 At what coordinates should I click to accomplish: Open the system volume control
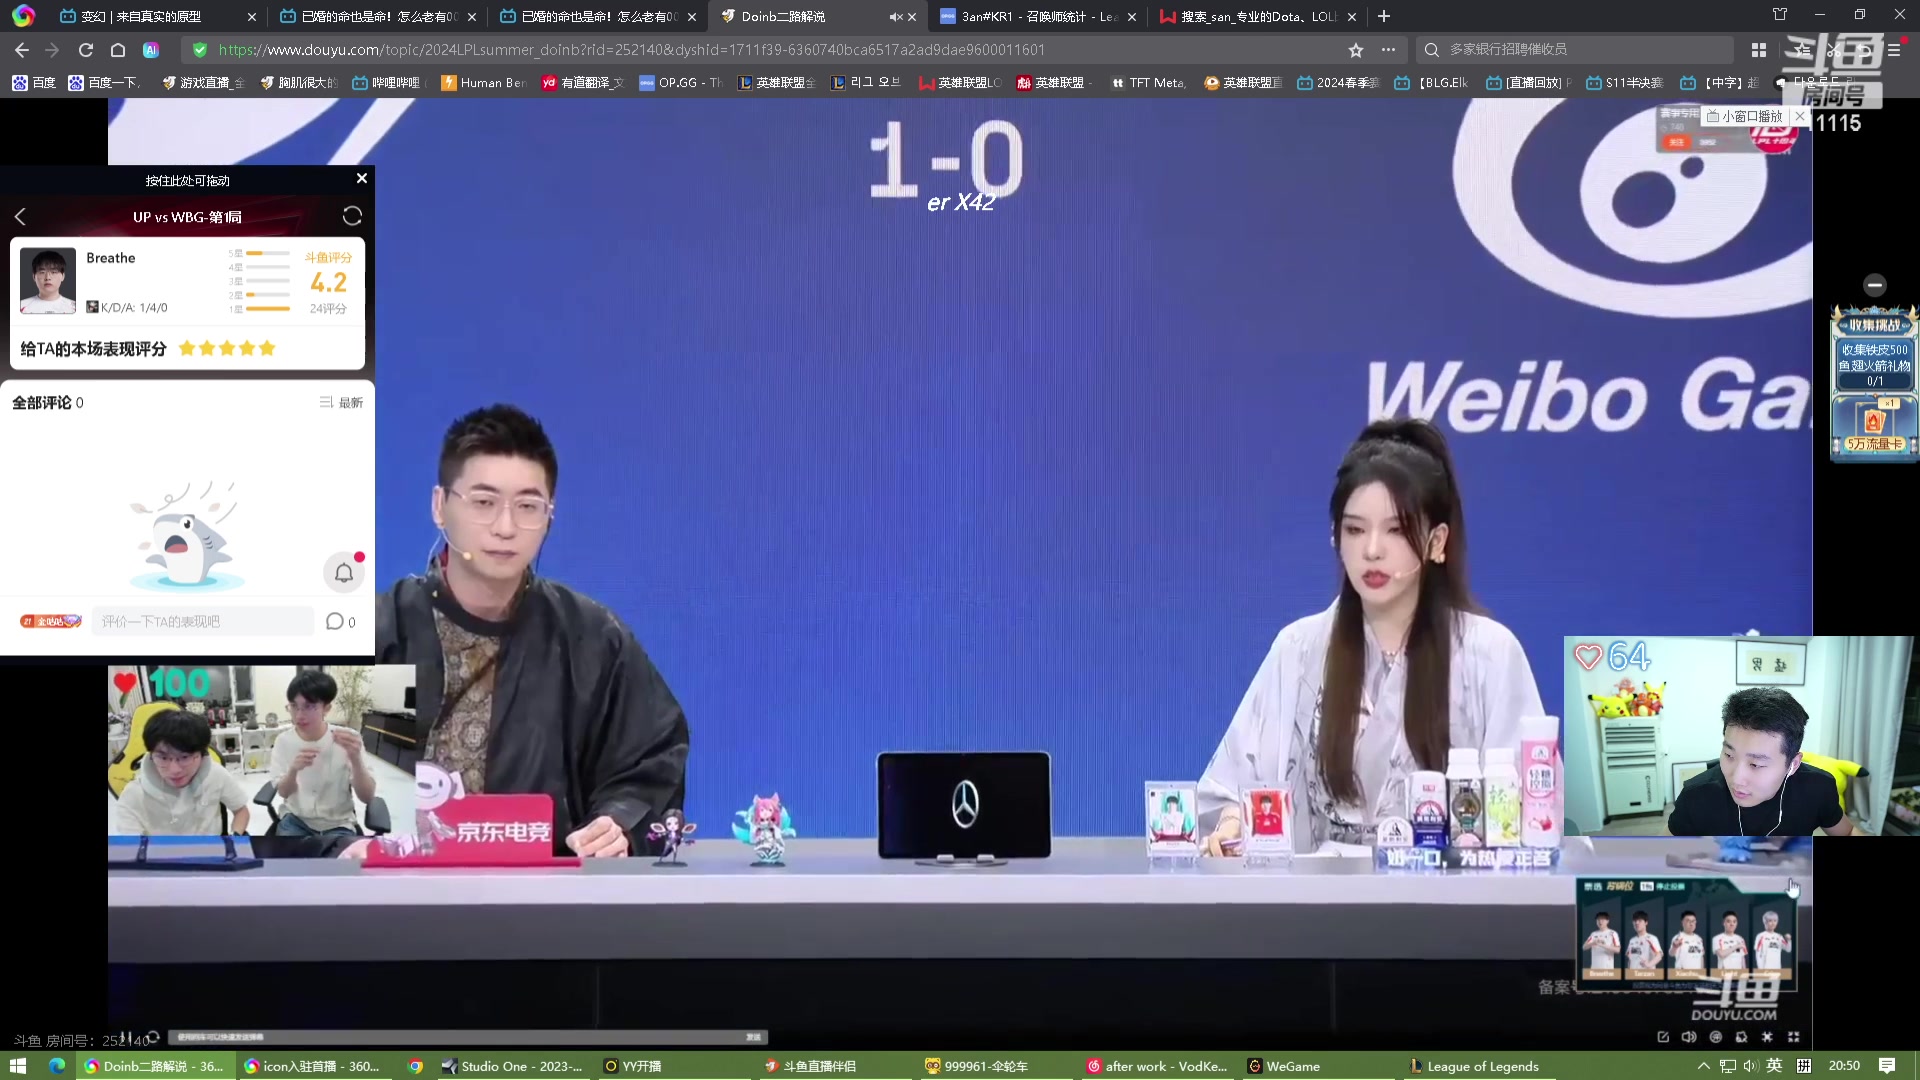tap(1750, 1066)
